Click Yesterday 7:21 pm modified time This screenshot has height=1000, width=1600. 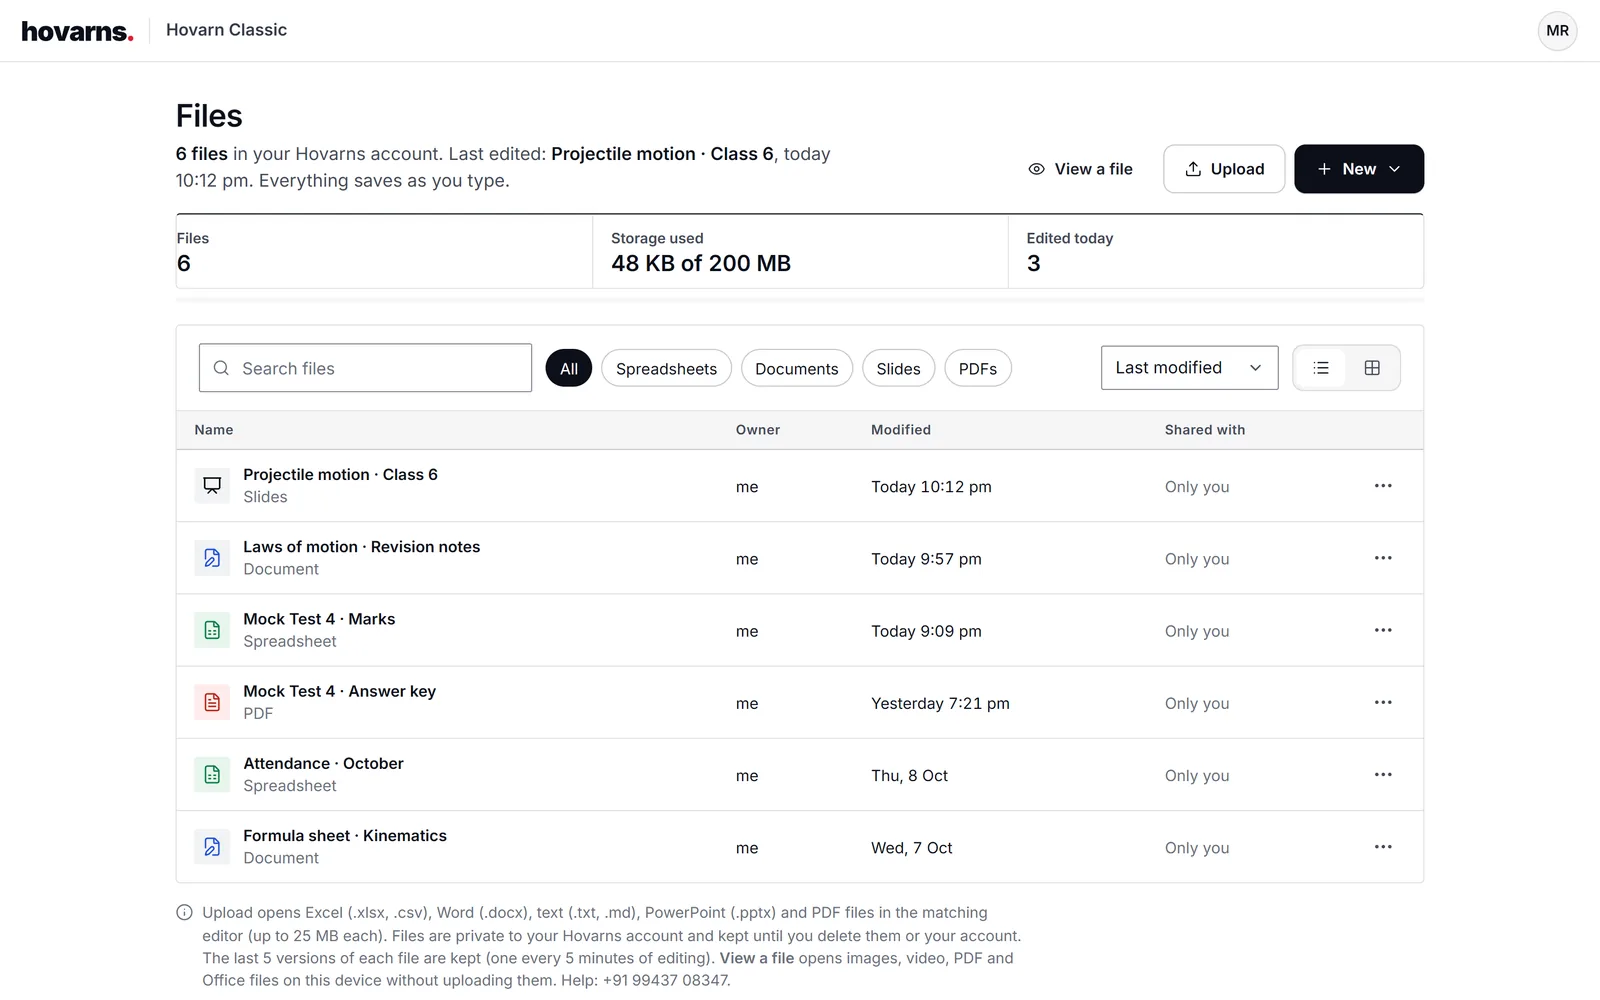pos(940,703)
